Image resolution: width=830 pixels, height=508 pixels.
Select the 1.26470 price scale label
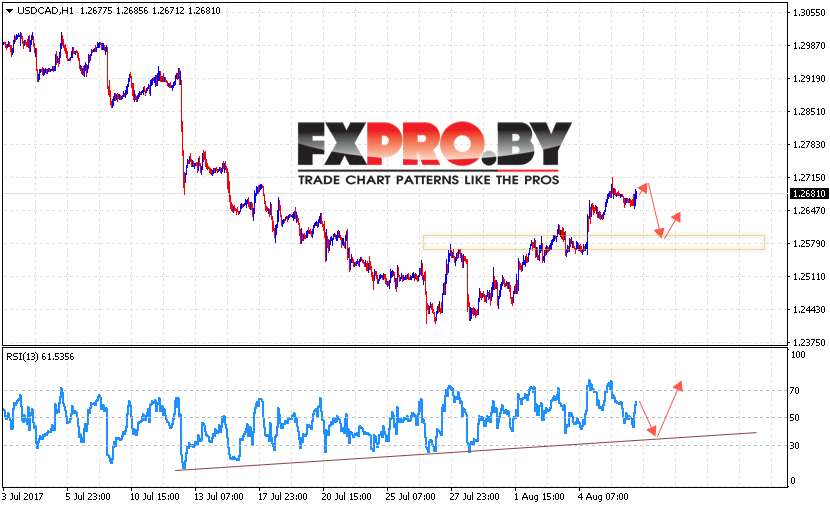(x=809, y=211)
